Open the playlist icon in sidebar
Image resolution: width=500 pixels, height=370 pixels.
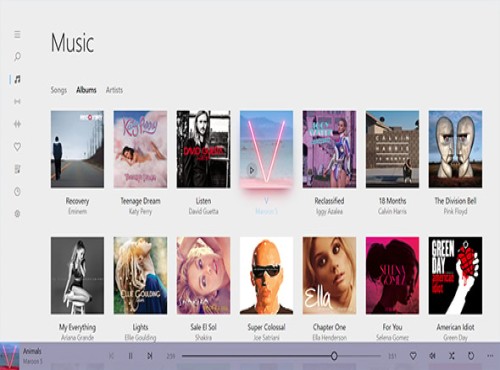(x=17, y=169)
